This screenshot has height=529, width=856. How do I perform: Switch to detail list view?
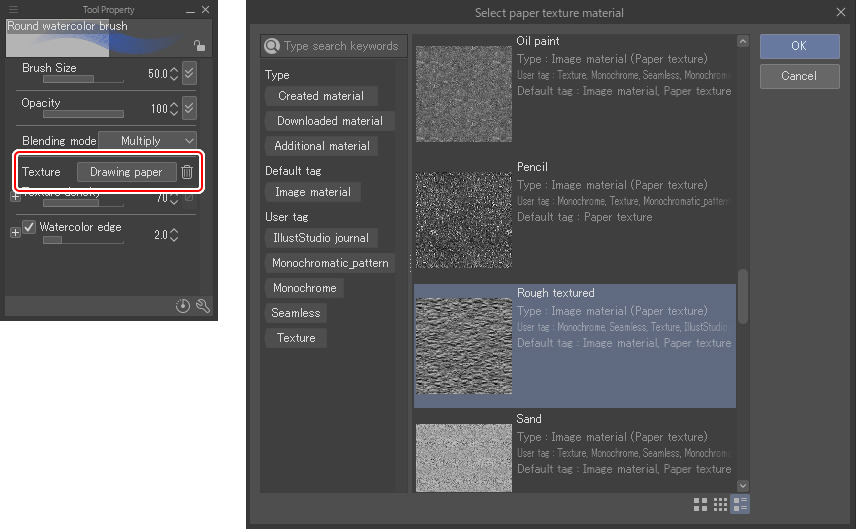tap(740, 504)
